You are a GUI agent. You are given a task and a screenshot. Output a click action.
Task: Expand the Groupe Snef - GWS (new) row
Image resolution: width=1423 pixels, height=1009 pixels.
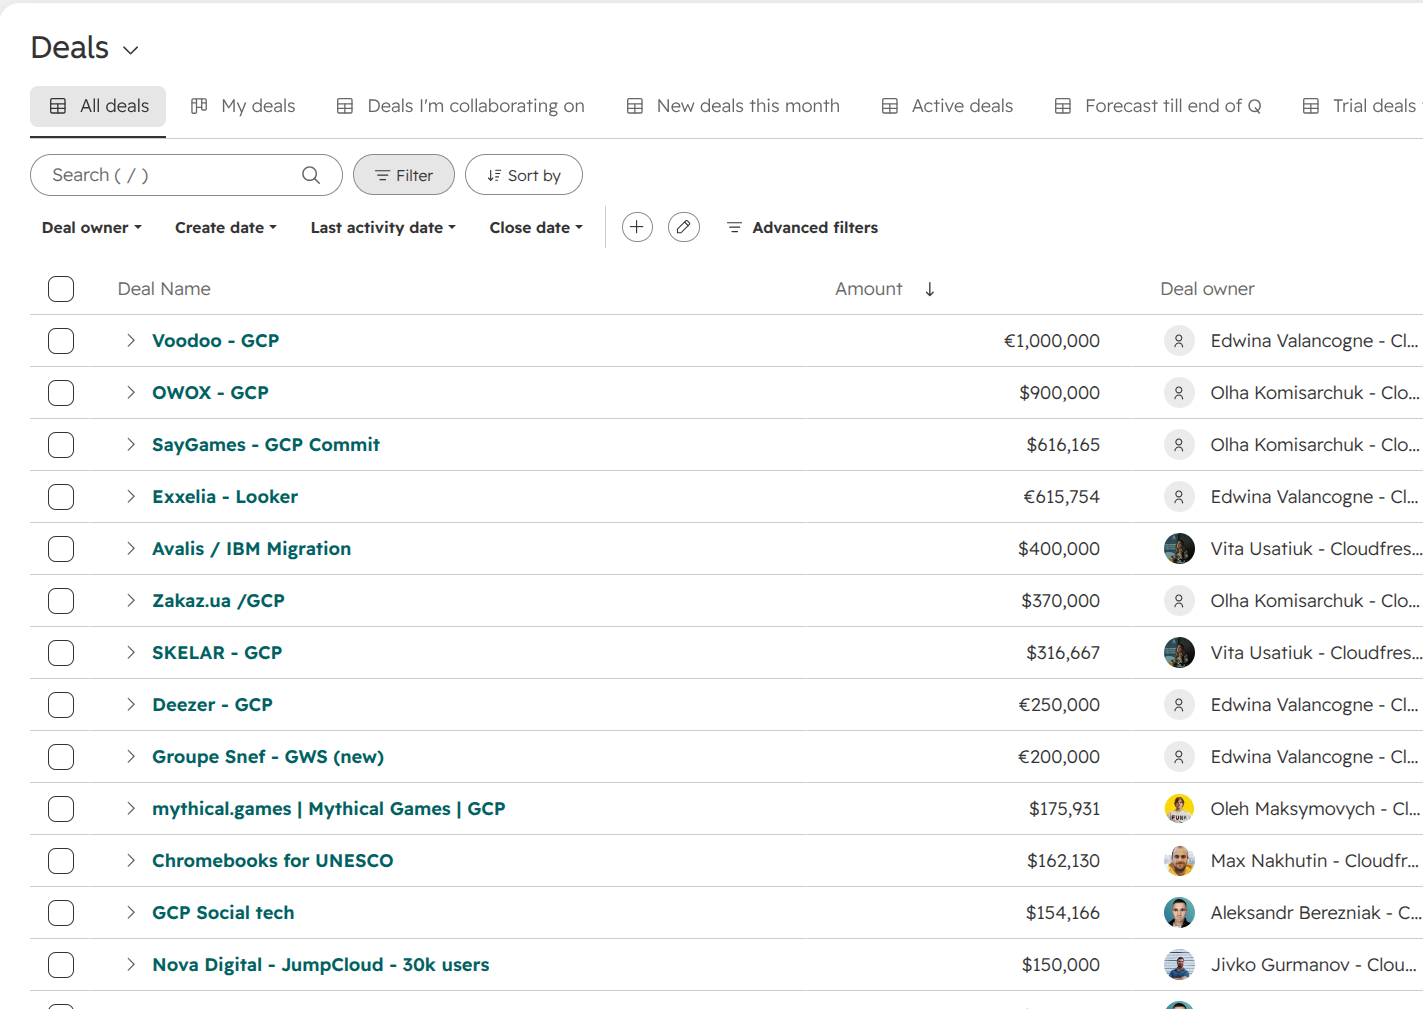pyautogui.click(x=131, y=757)
